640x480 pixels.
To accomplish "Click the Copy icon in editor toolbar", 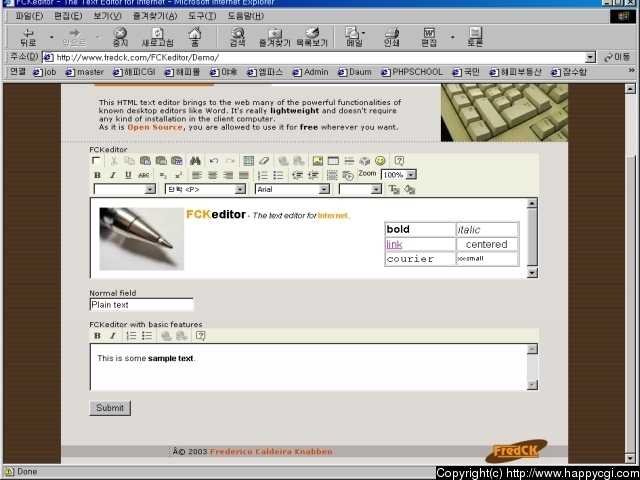I will (x=129, y=161).
